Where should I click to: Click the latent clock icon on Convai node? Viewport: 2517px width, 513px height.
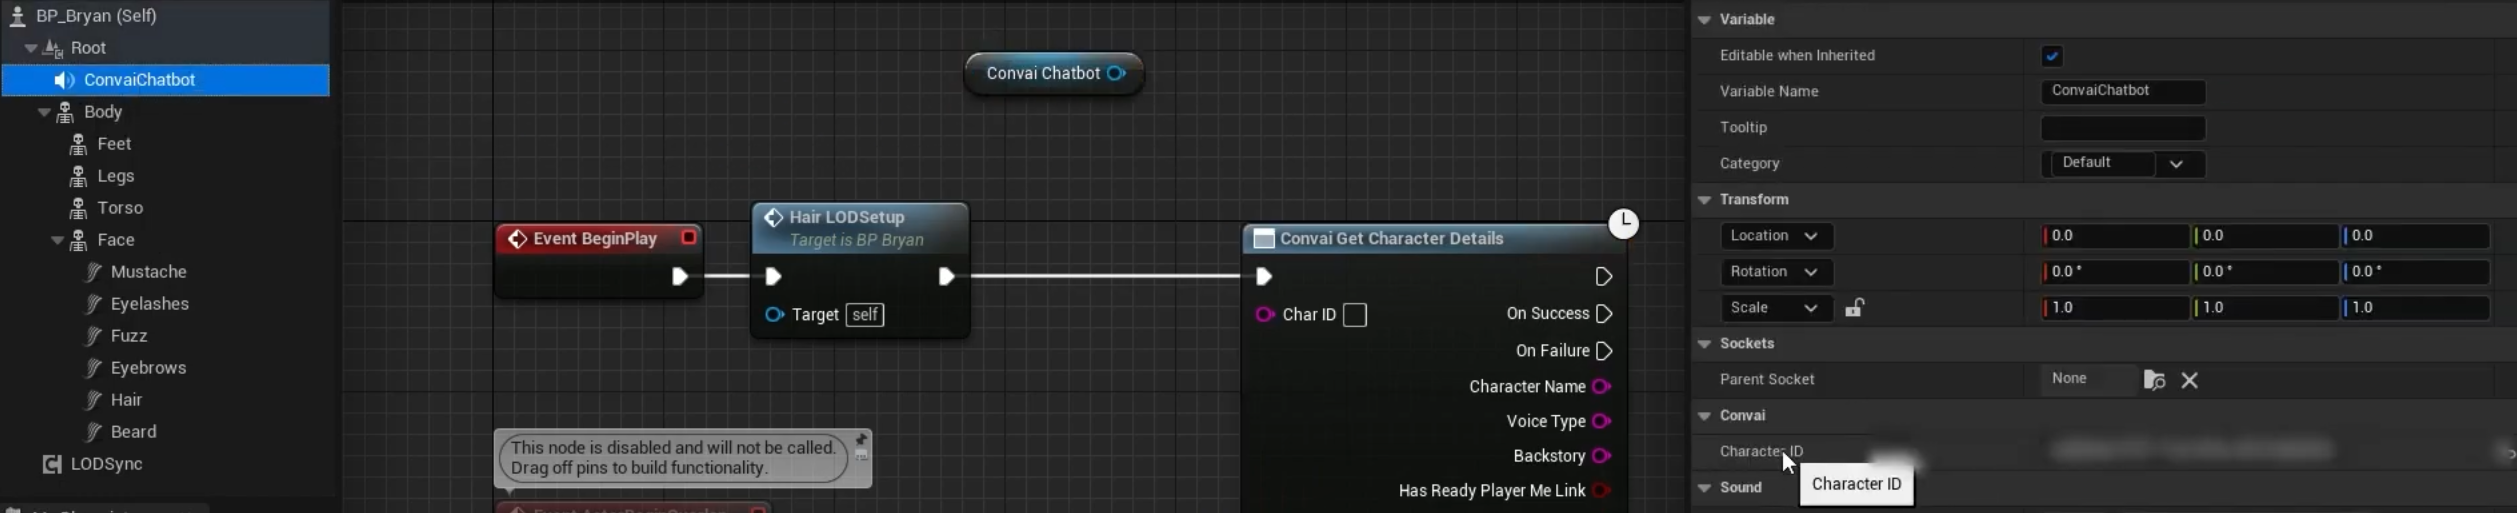coord(1623,223)
